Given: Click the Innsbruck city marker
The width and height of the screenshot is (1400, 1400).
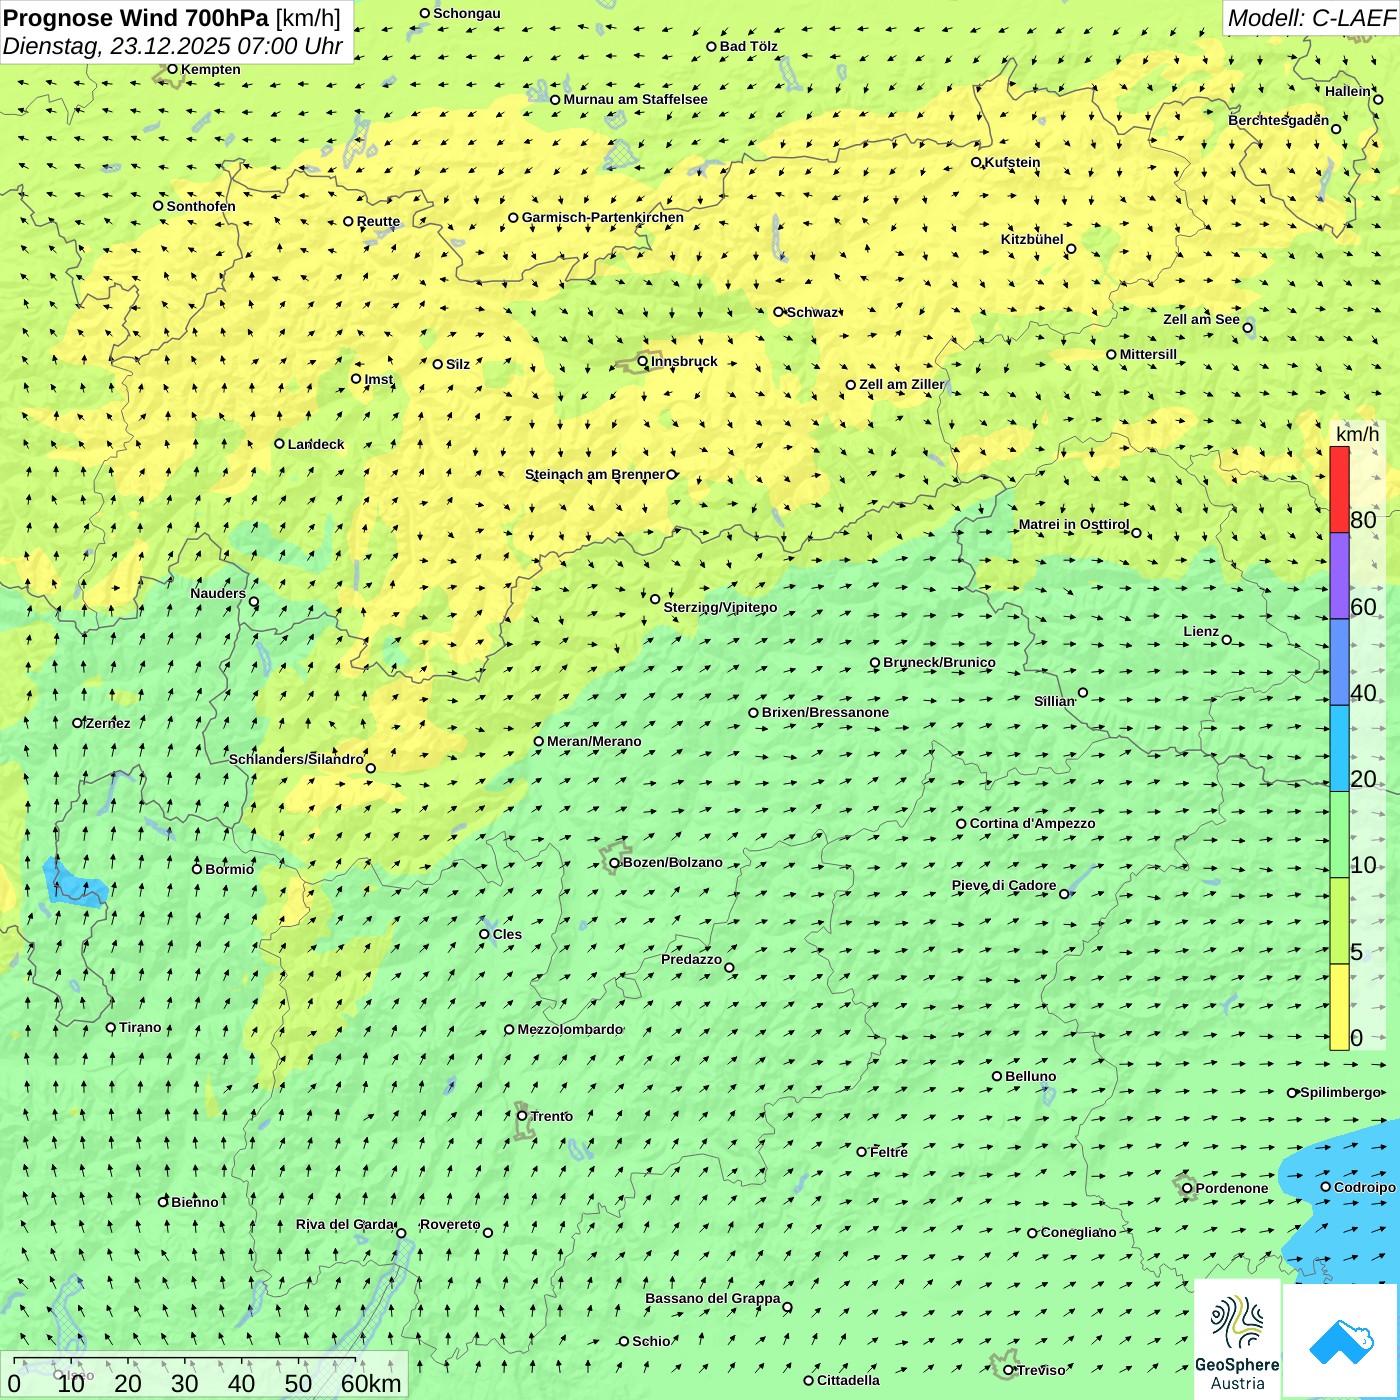Looking at the screenshot, I should point(643,362).
